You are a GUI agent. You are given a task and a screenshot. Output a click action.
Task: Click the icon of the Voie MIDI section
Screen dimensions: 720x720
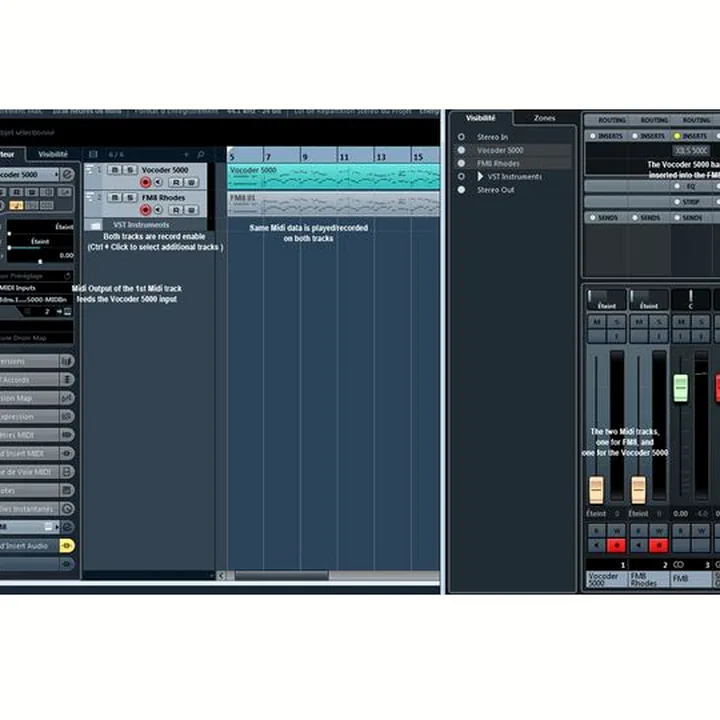[x=67, y=472]
